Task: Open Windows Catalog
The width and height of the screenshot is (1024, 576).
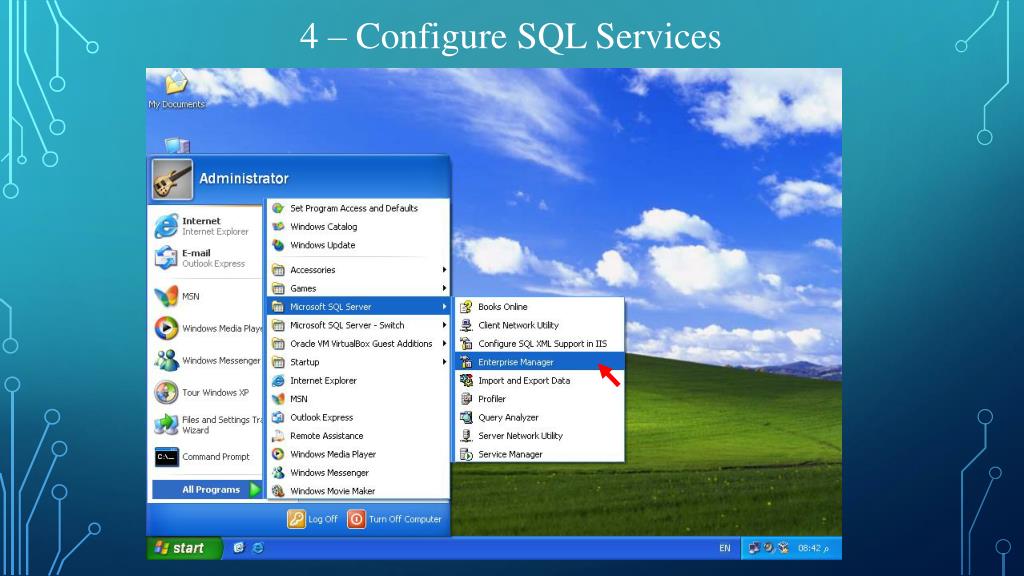Action: pos(359,227)
